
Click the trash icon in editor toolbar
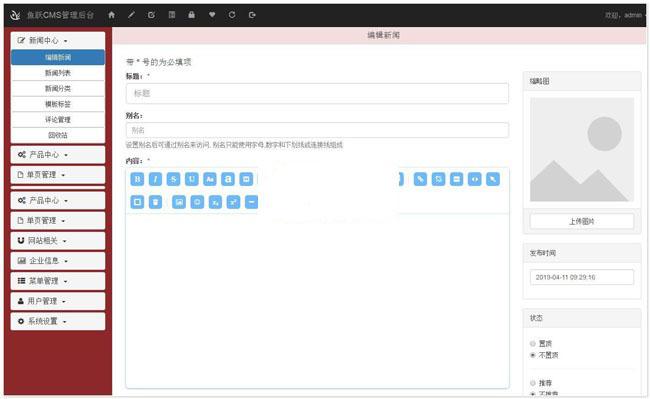click(155, 202)
